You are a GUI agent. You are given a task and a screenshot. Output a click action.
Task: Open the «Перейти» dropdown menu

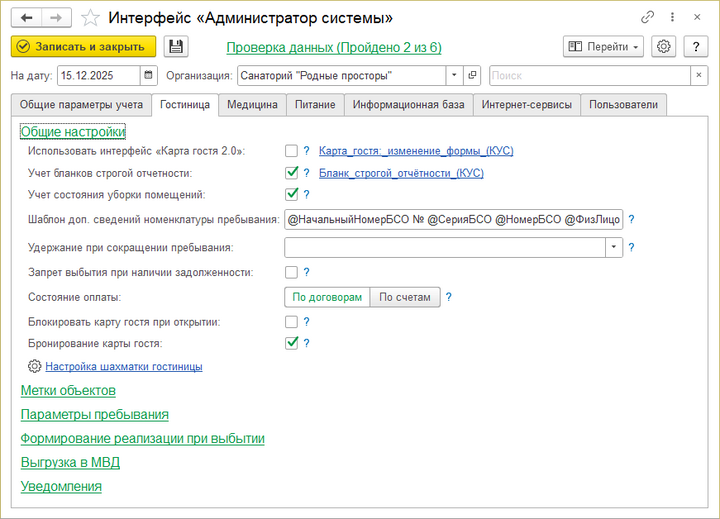pyautogui.click(x=603, y=47)
